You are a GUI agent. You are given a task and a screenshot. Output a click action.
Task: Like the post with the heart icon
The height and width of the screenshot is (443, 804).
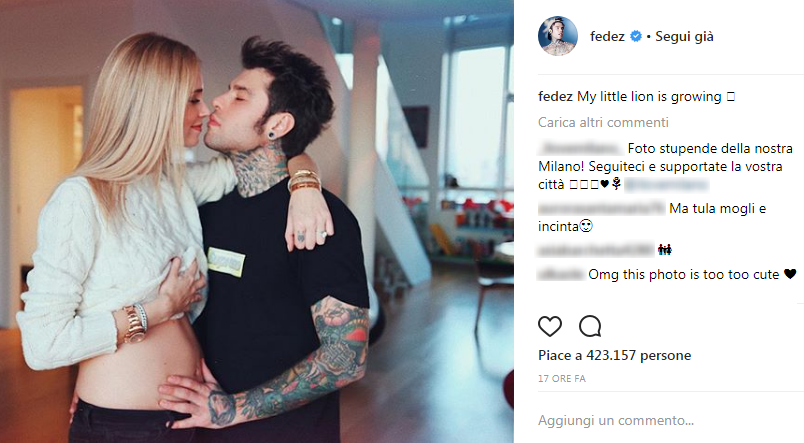tap(550, 326)
